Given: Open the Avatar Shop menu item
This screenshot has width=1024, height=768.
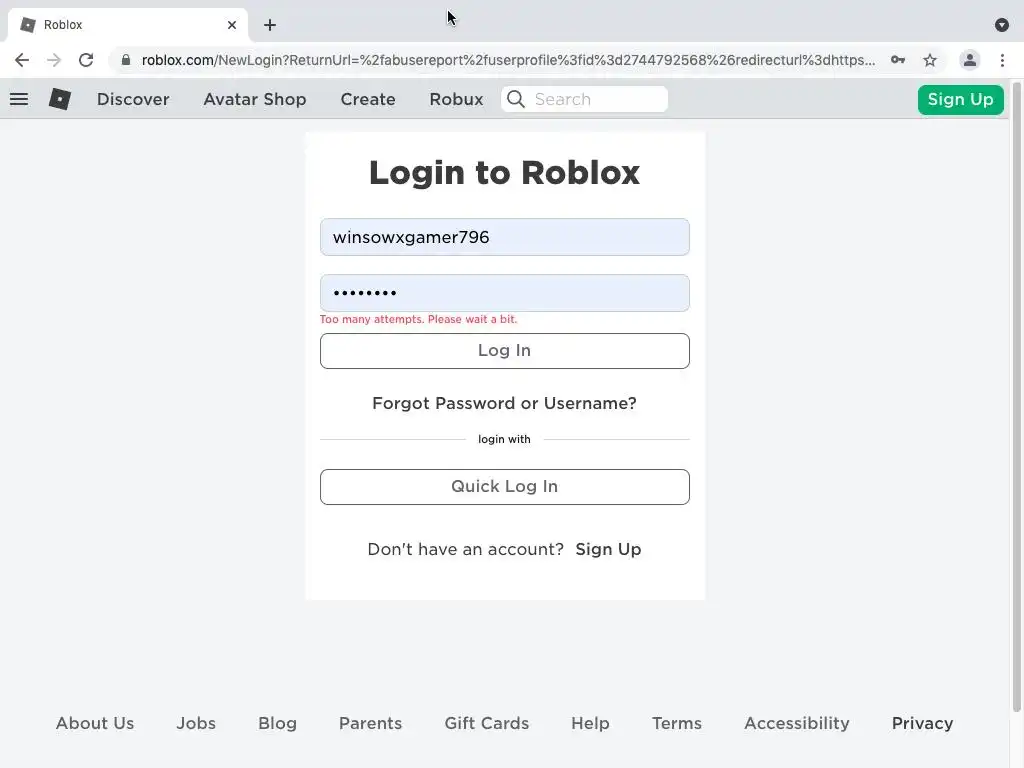Looking at the screenshot, I should (x=255, y=99).
